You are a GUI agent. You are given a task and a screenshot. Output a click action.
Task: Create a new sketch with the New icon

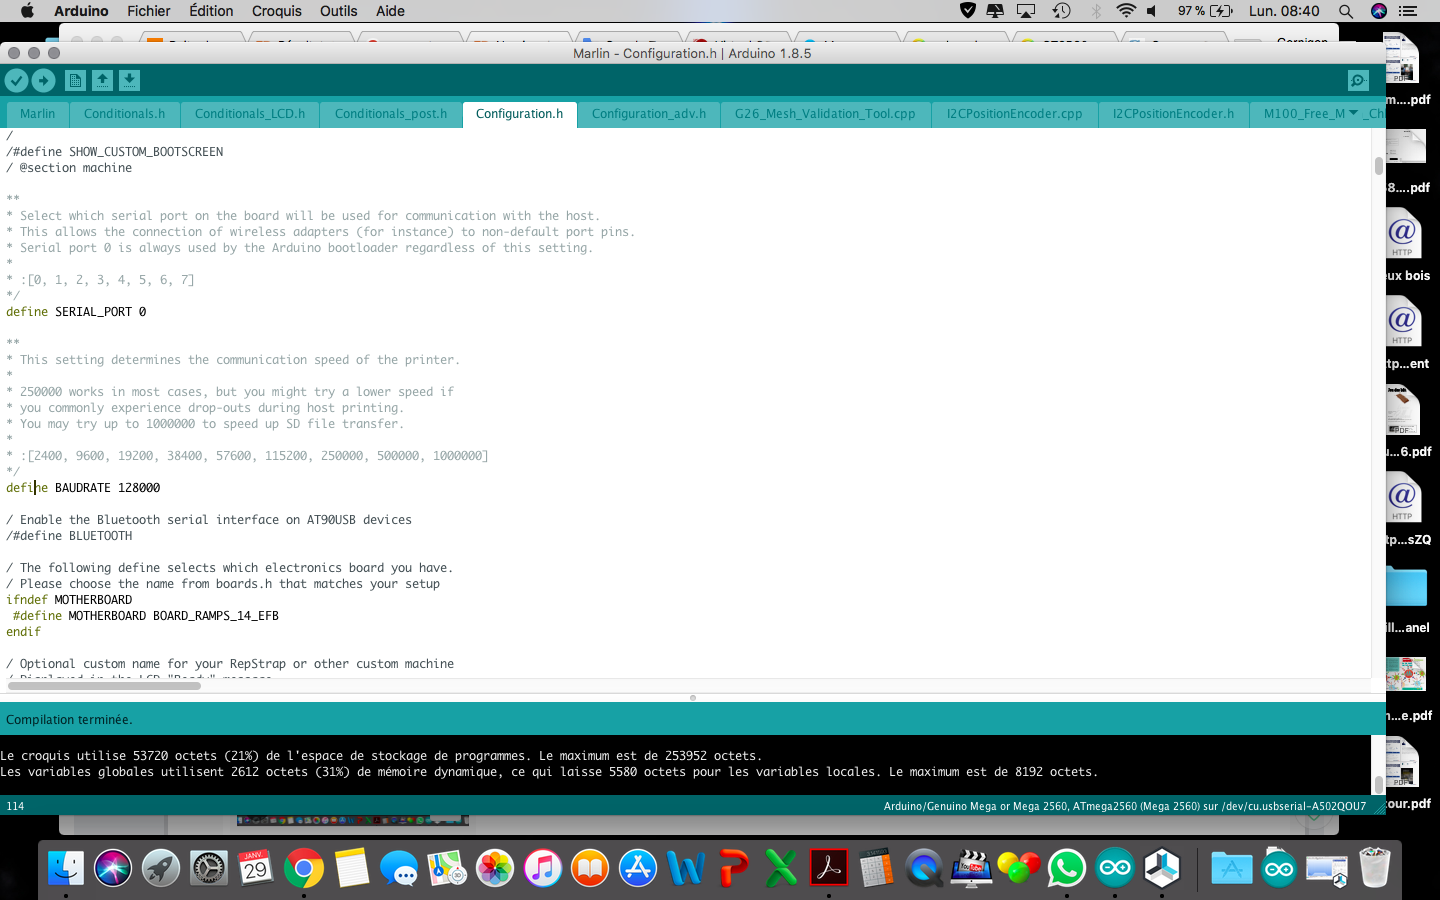pos(75,81)
